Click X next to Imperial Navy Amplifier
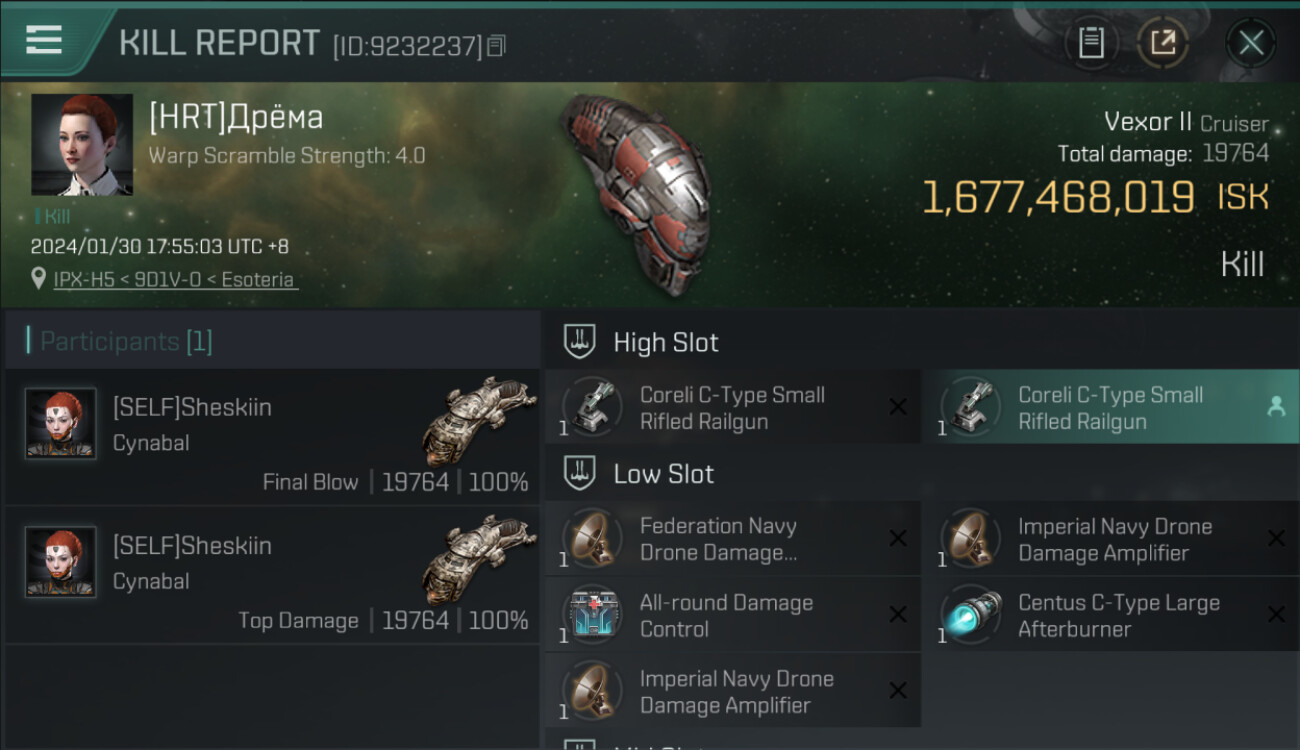The height and width of the screenshot is (750, 1300). (1276, 538)
